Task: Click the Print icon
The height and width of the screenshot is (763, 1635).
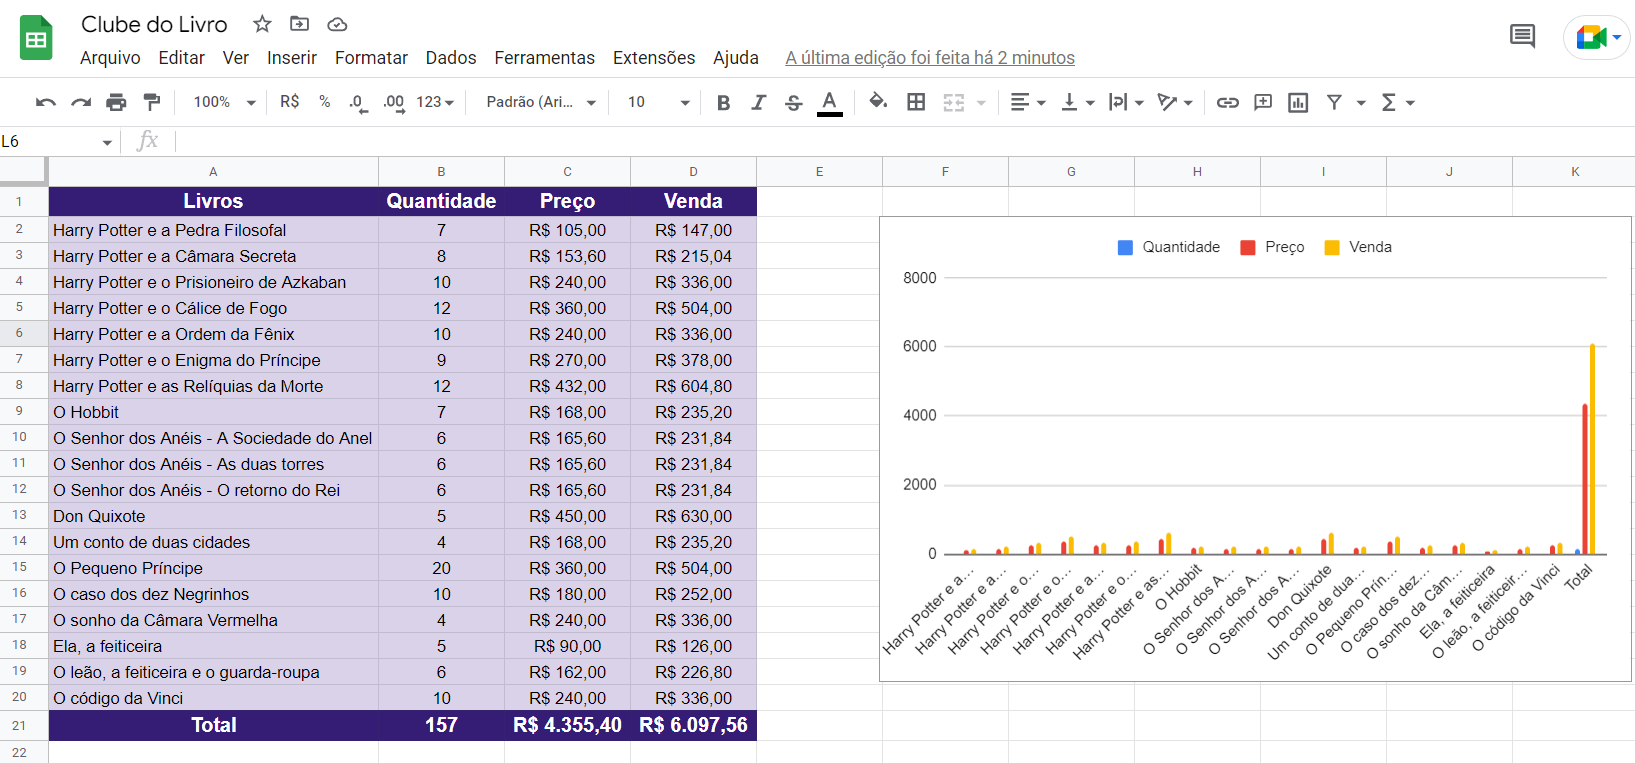Action: tap(117, 102)
